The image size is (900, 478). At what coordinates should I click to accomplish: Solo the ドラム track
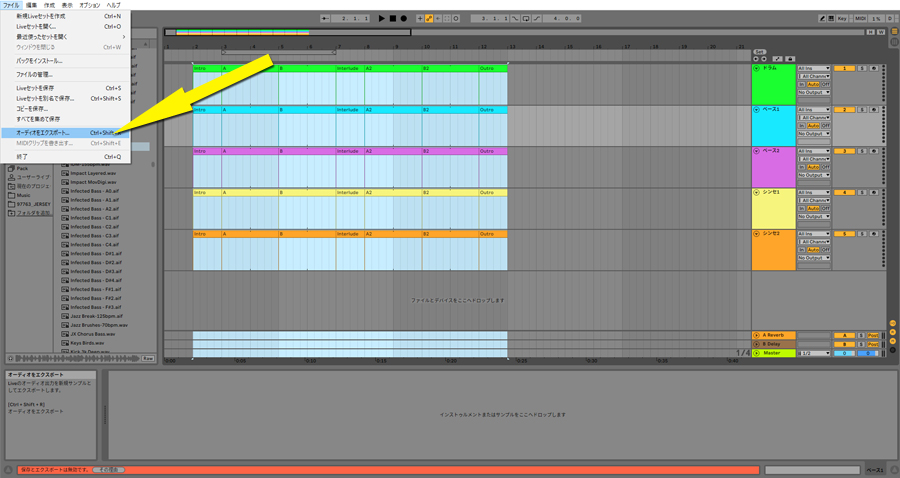click(862, 68)
